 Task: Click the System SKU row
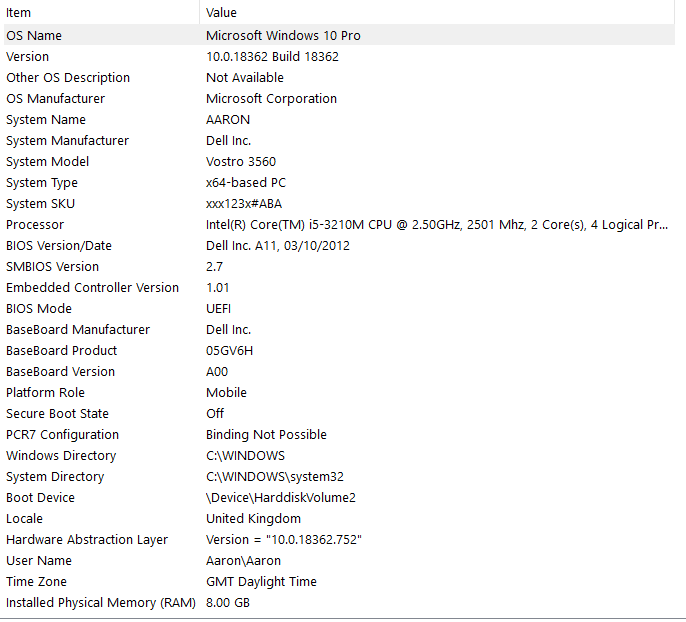click(x=39, y=203)
